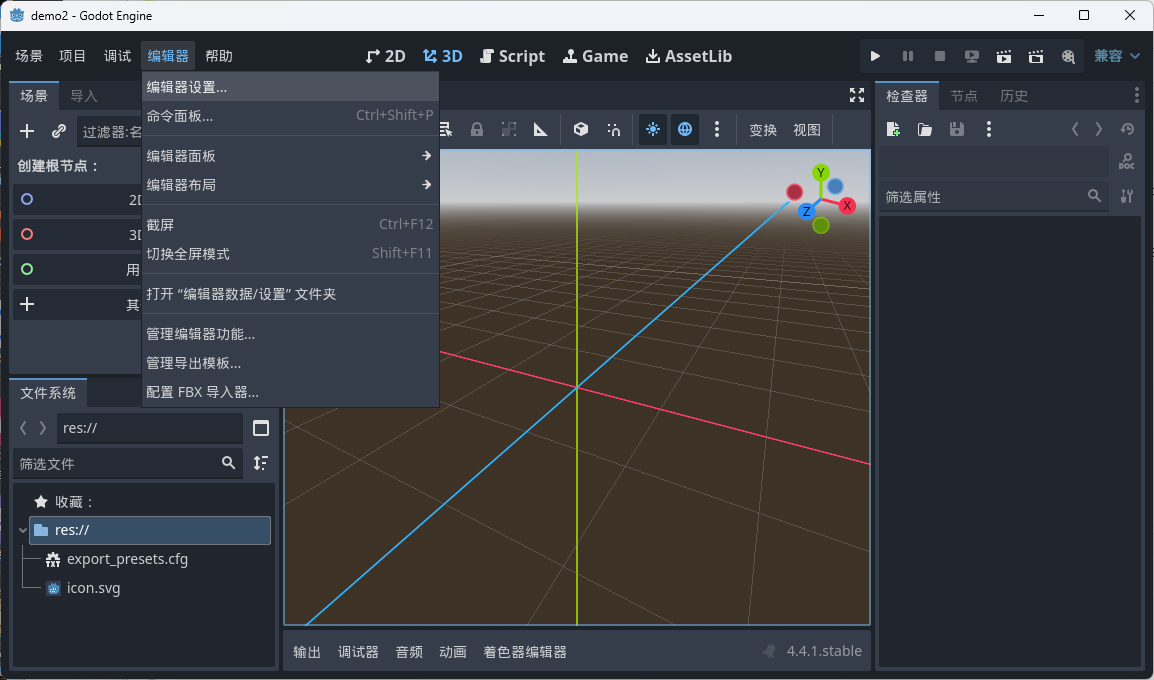Group the selected node's children
This screenshot has height=680, width=1154.
point(509,130)
